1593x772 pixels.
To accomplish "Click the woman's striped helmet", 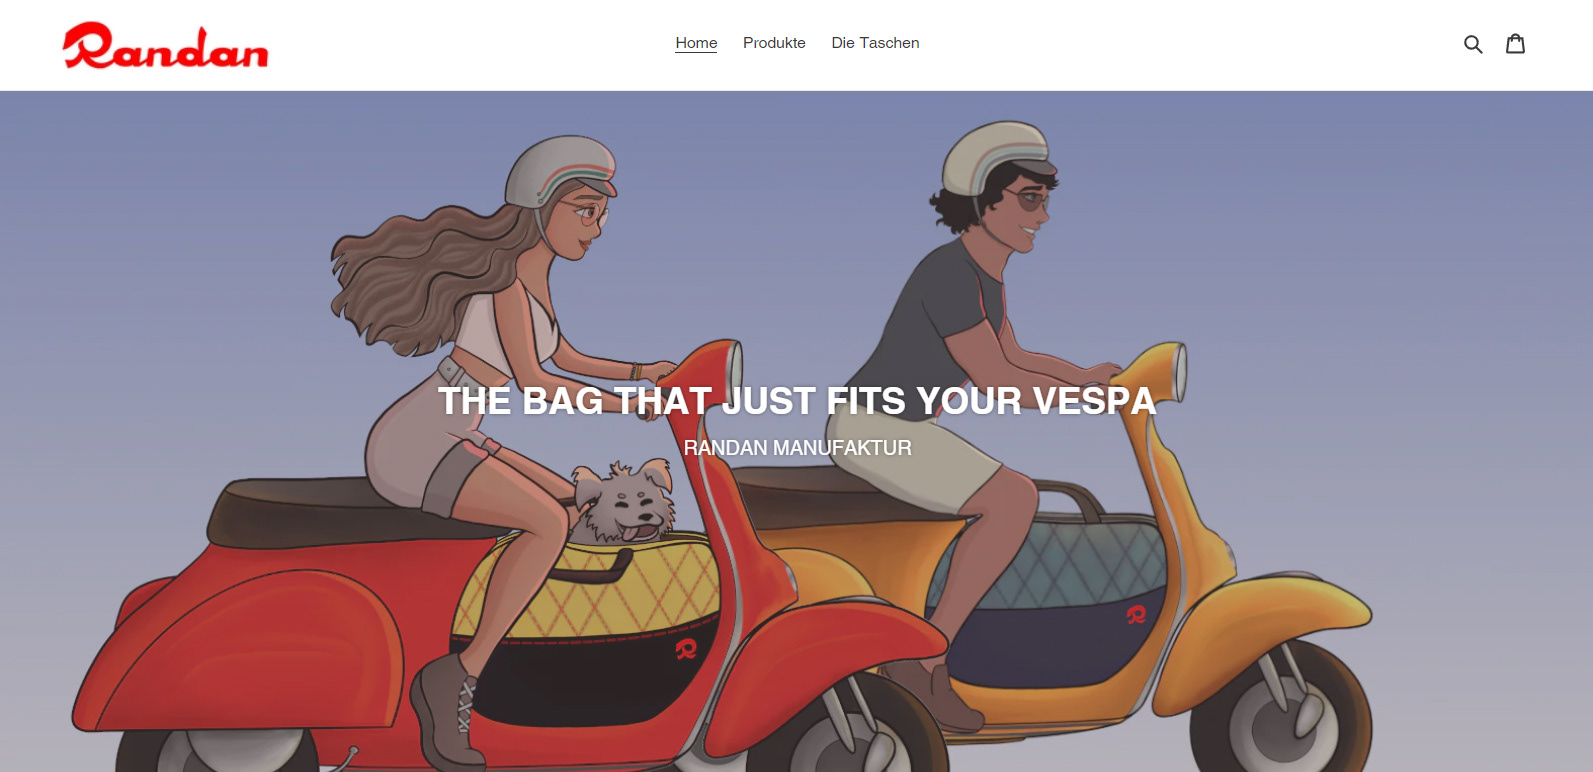I will 558,170.
